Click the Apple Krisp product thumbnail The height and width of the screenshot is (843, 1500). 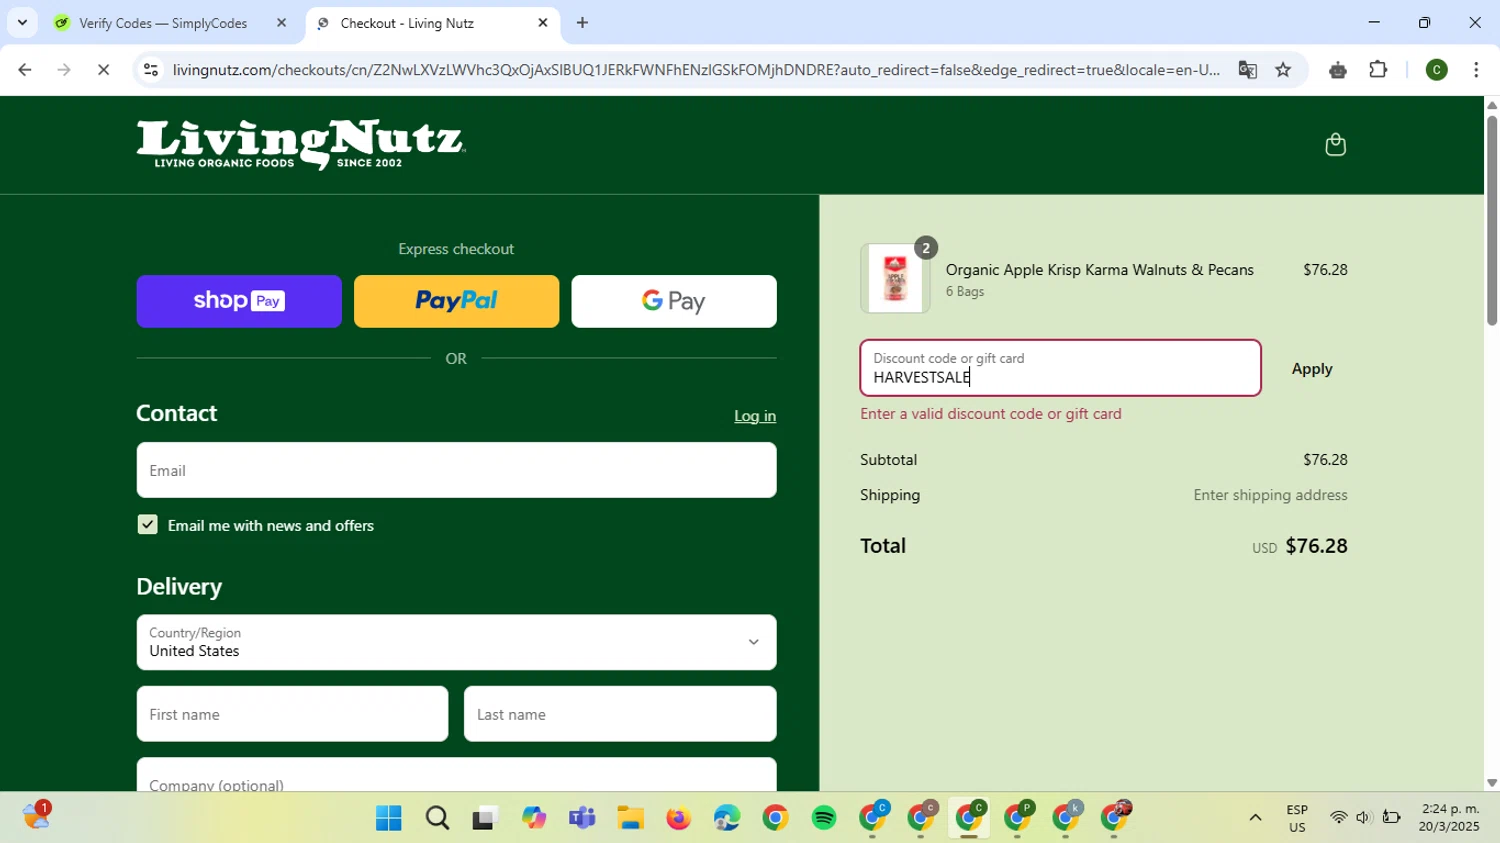pyautogui.click(x=895, y=278)
